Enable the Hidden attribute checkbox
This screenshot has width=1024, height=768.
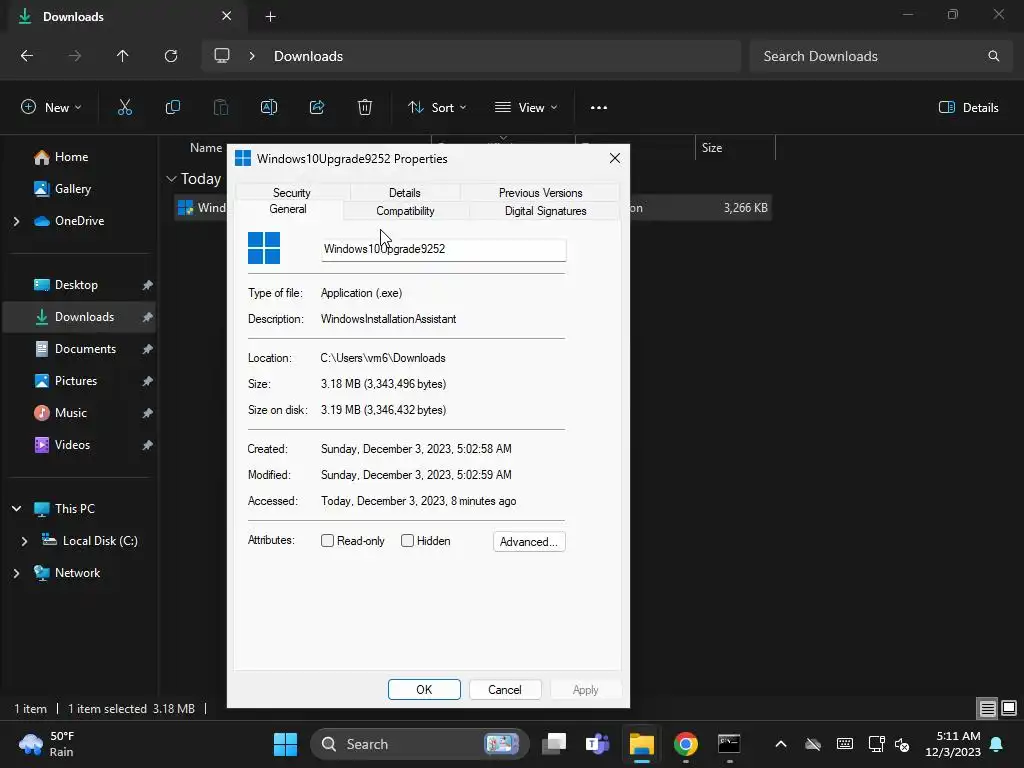[x=408, y=541]
